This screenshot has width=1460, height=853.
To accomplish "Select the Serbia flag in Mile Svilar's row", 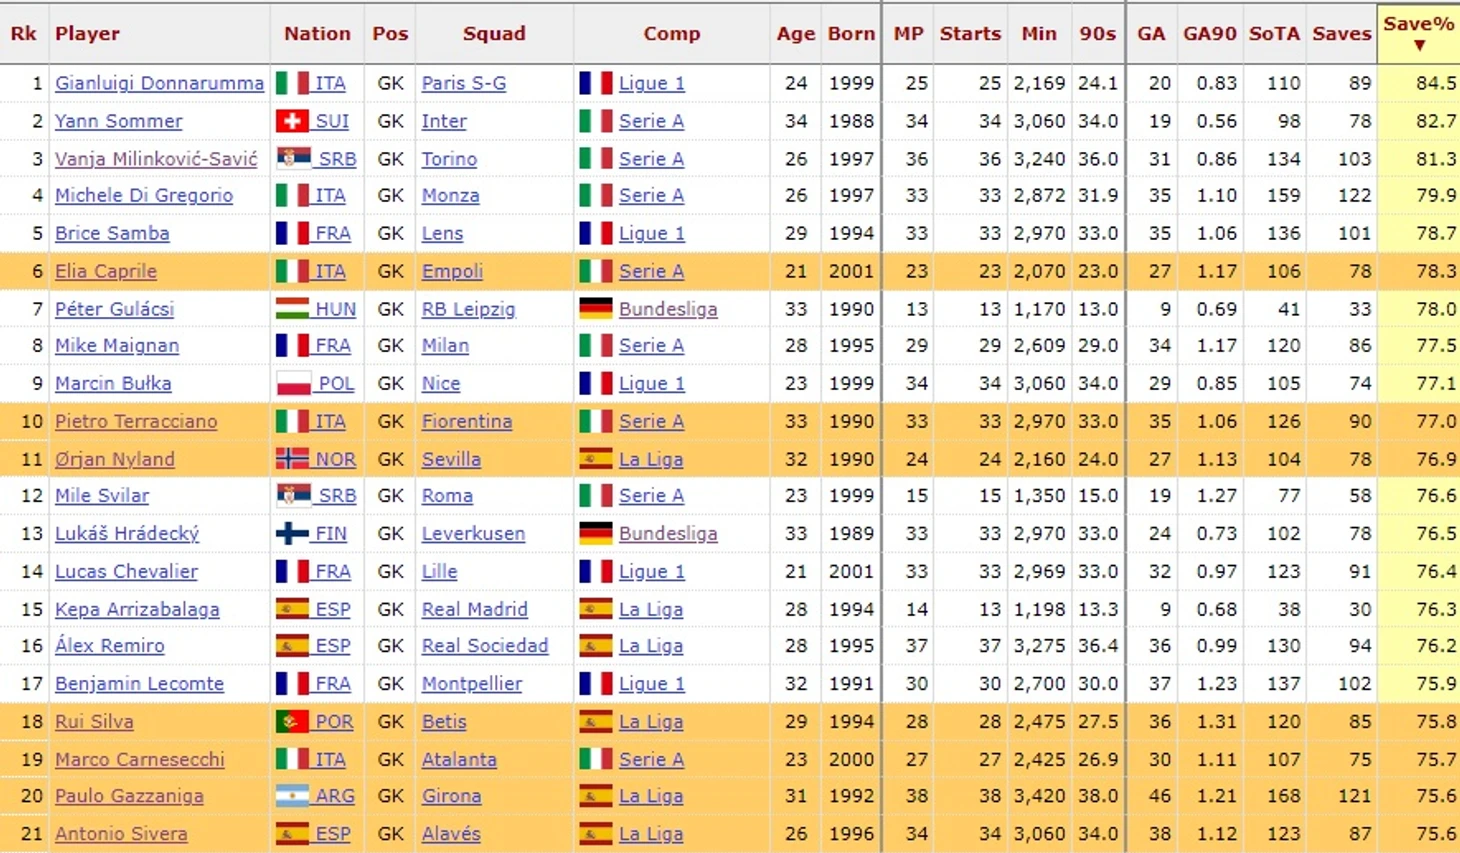I will point(292,495).
